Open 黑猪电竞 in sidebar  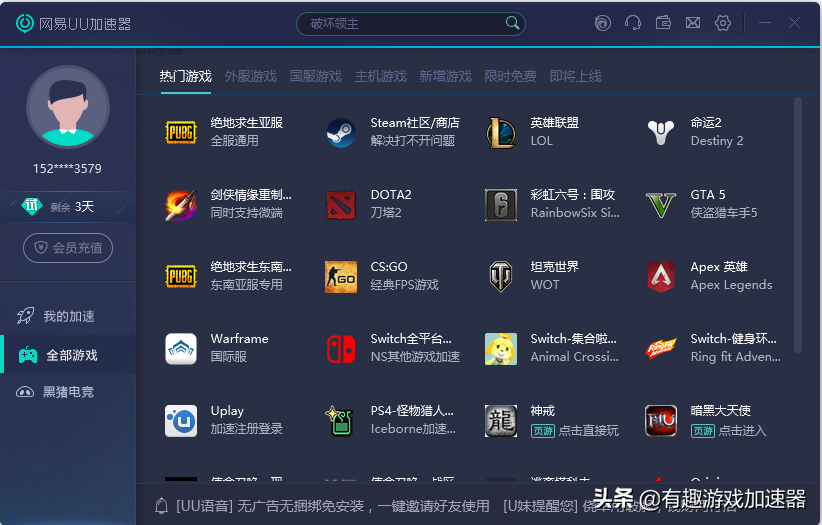click(68, 392)
